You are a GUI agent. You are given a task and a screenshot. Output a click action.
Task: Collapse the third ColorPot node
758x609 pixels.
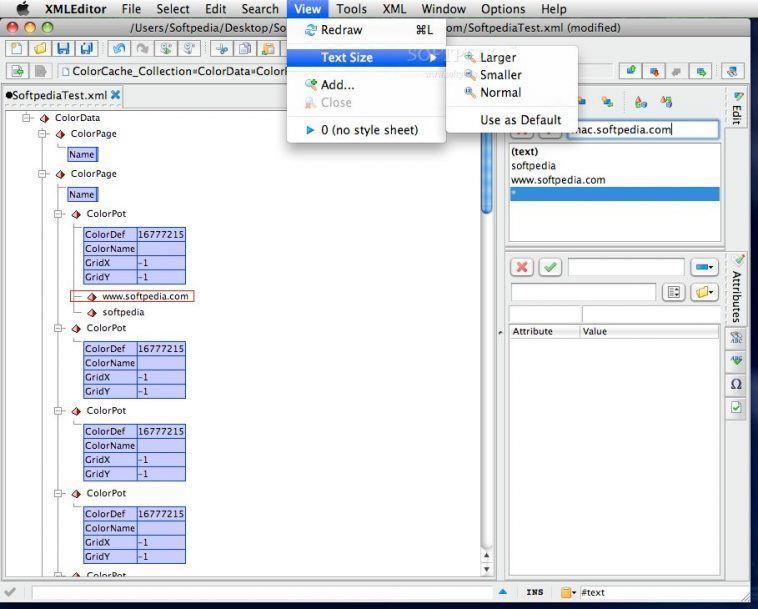[58, 410]
